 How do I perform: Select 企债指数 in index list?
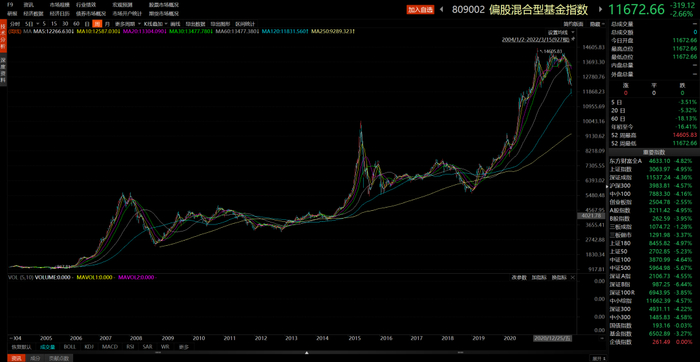tap(653, 341)
